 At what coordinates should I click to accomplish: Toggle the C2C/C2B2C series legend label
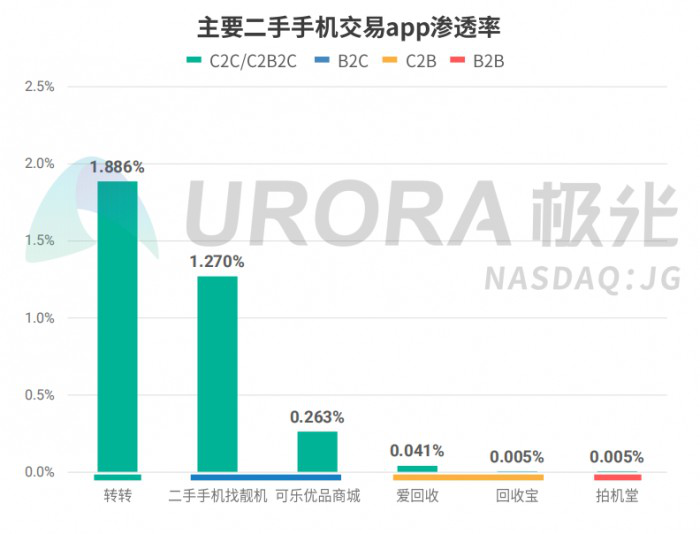(x=253, y=61)
